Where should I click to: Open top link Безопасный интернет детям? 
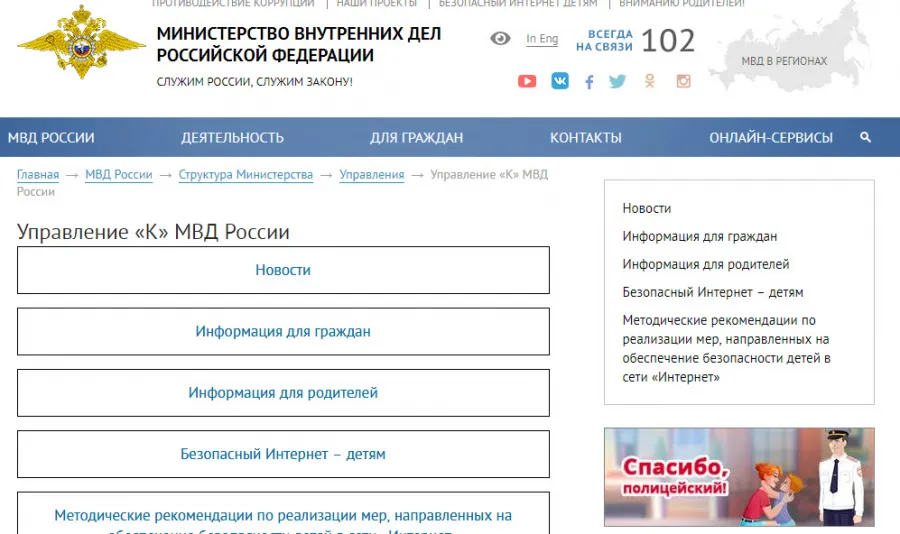click(518, 3)
